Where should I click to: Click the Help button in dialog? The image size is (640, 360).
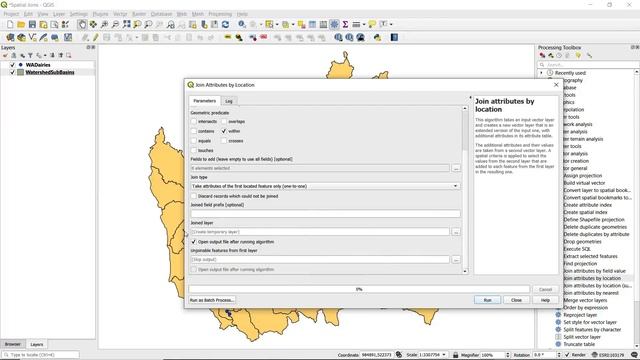(545, 300)
